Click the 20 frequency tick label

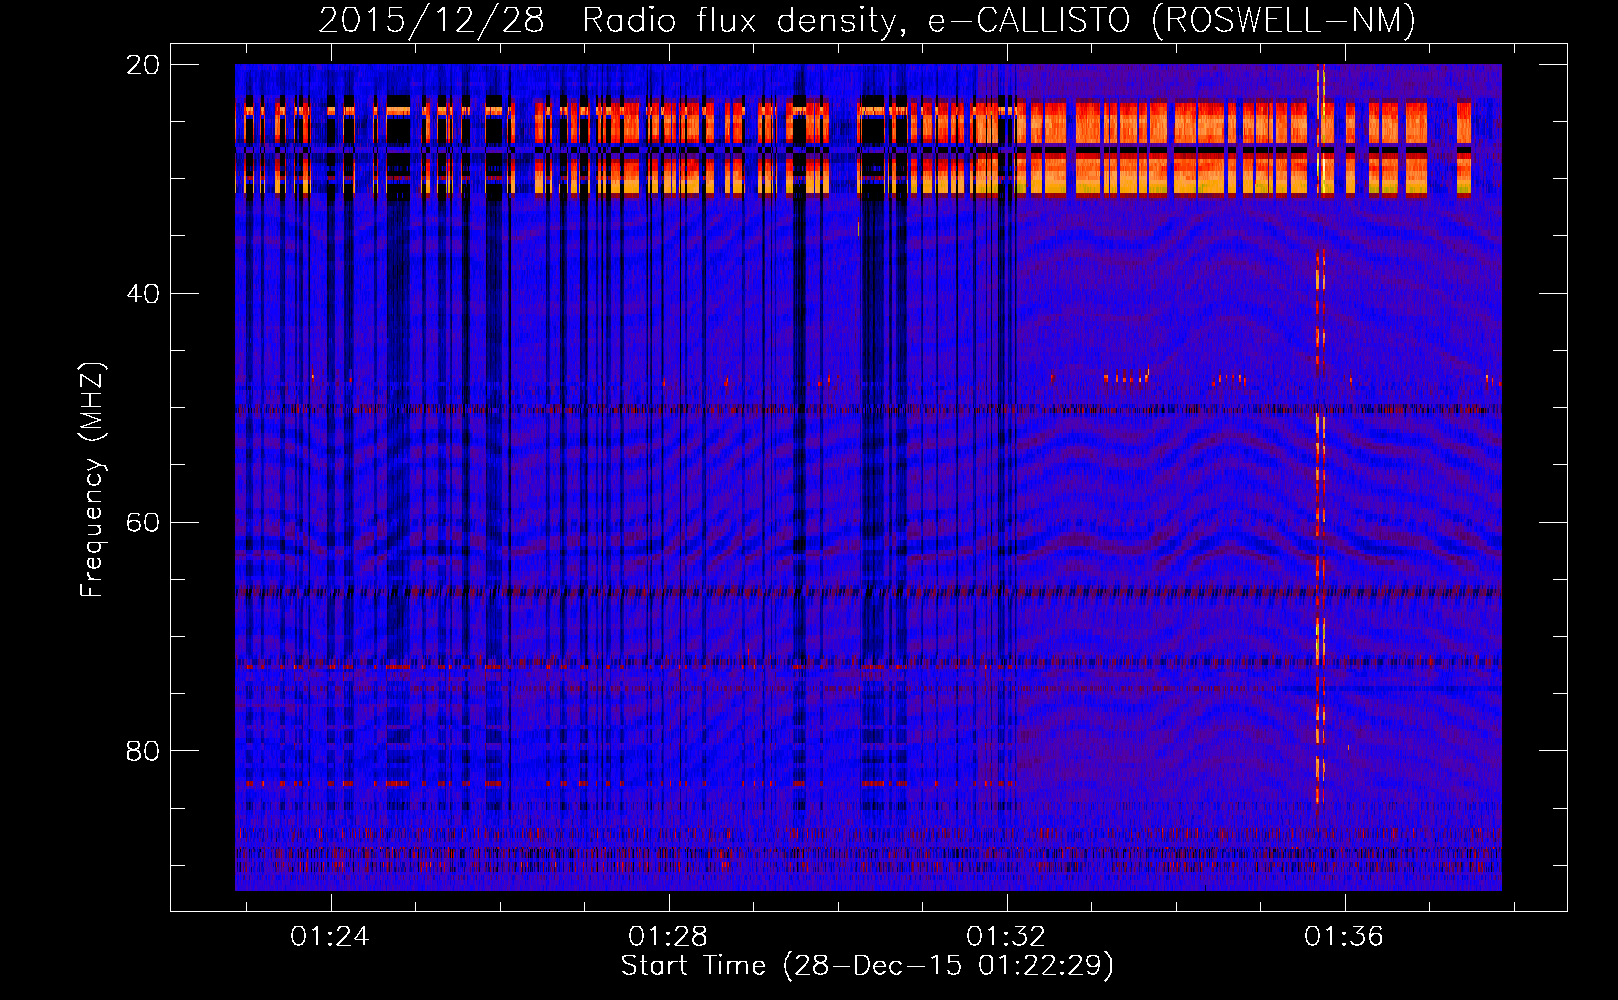(144, 64)
